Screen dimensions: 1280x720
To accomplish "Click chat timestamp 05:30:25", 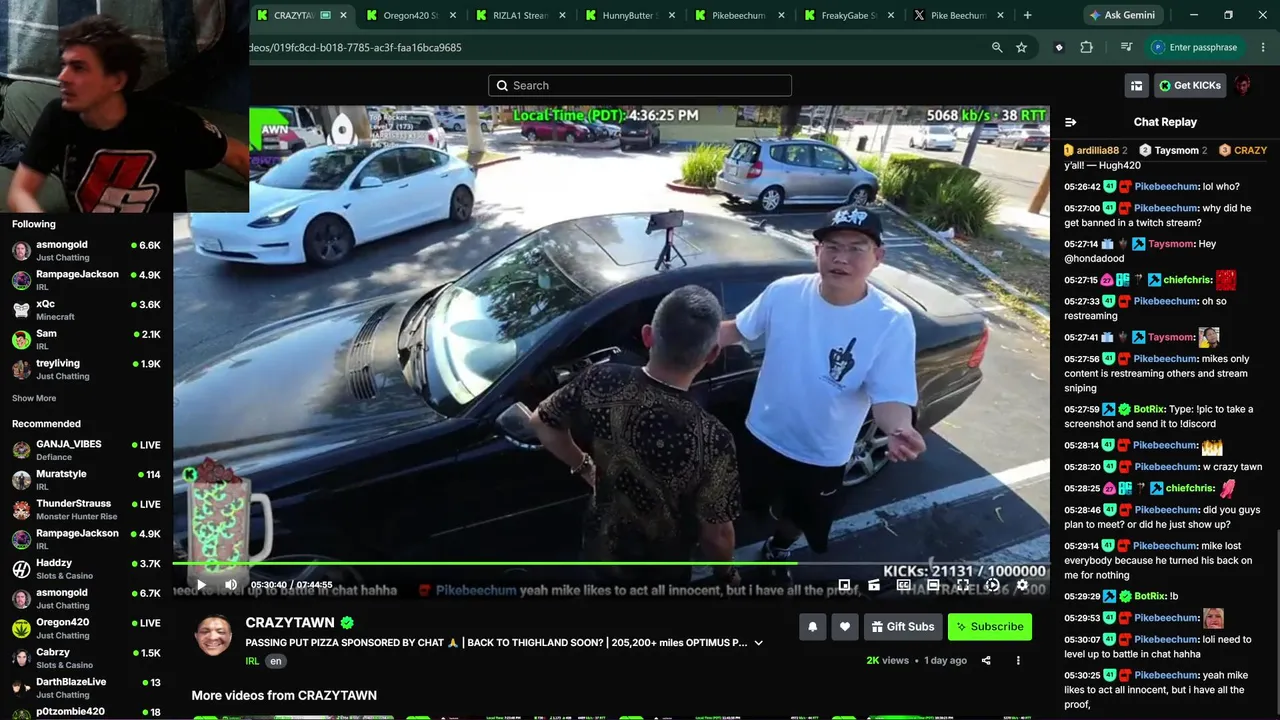I will coord(1082,675).
